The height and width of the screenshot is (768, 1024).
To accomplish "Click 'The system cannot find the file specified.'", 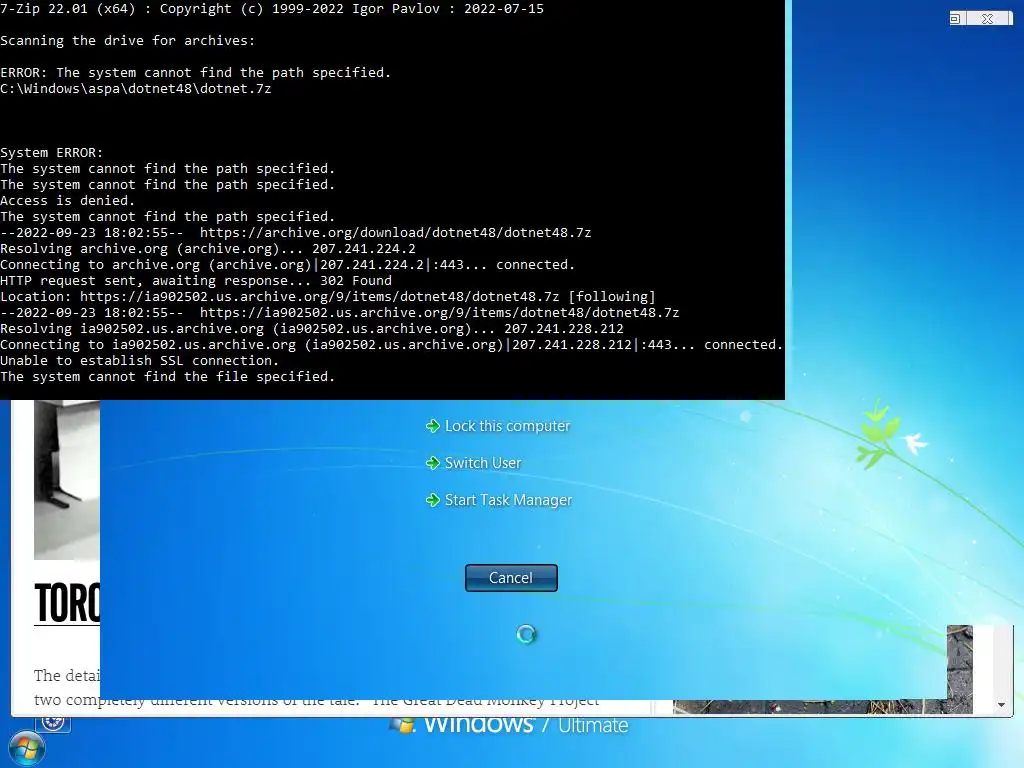I will [x=167, y=377].
